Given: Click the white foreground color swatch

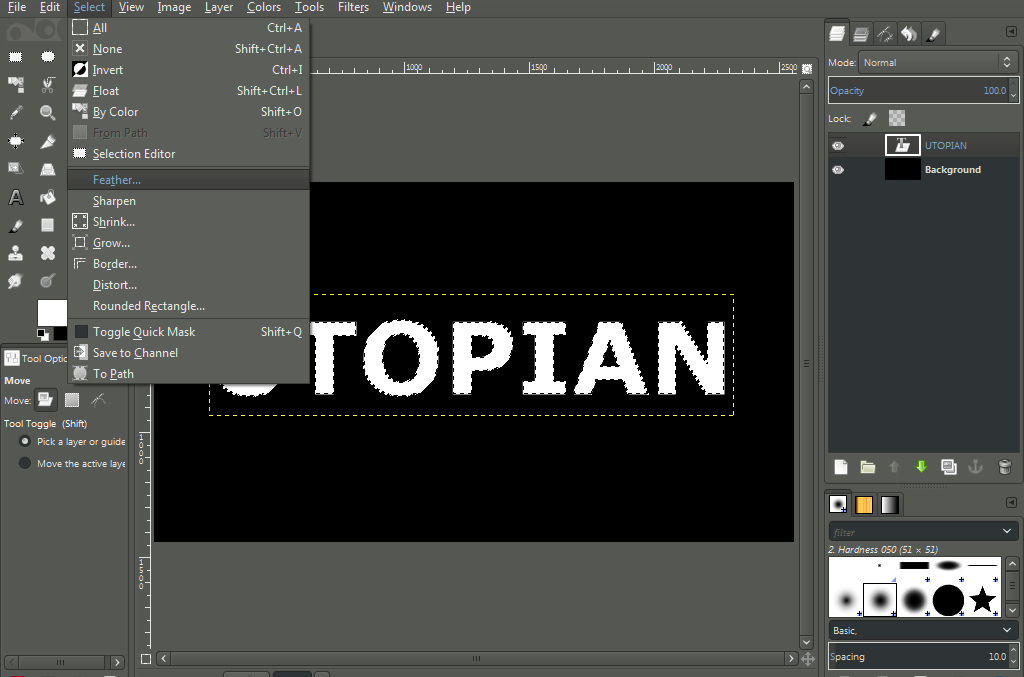Looking at the screenshot, I should coord(52,313).
